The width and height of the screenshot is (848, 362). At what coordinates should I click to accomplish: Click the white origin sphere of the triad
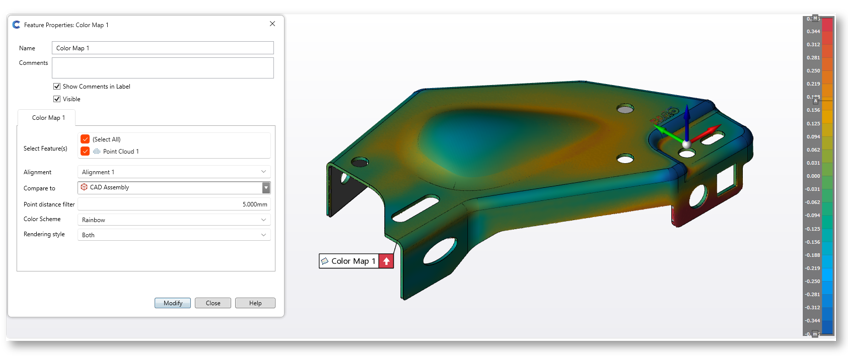[687, 144]
